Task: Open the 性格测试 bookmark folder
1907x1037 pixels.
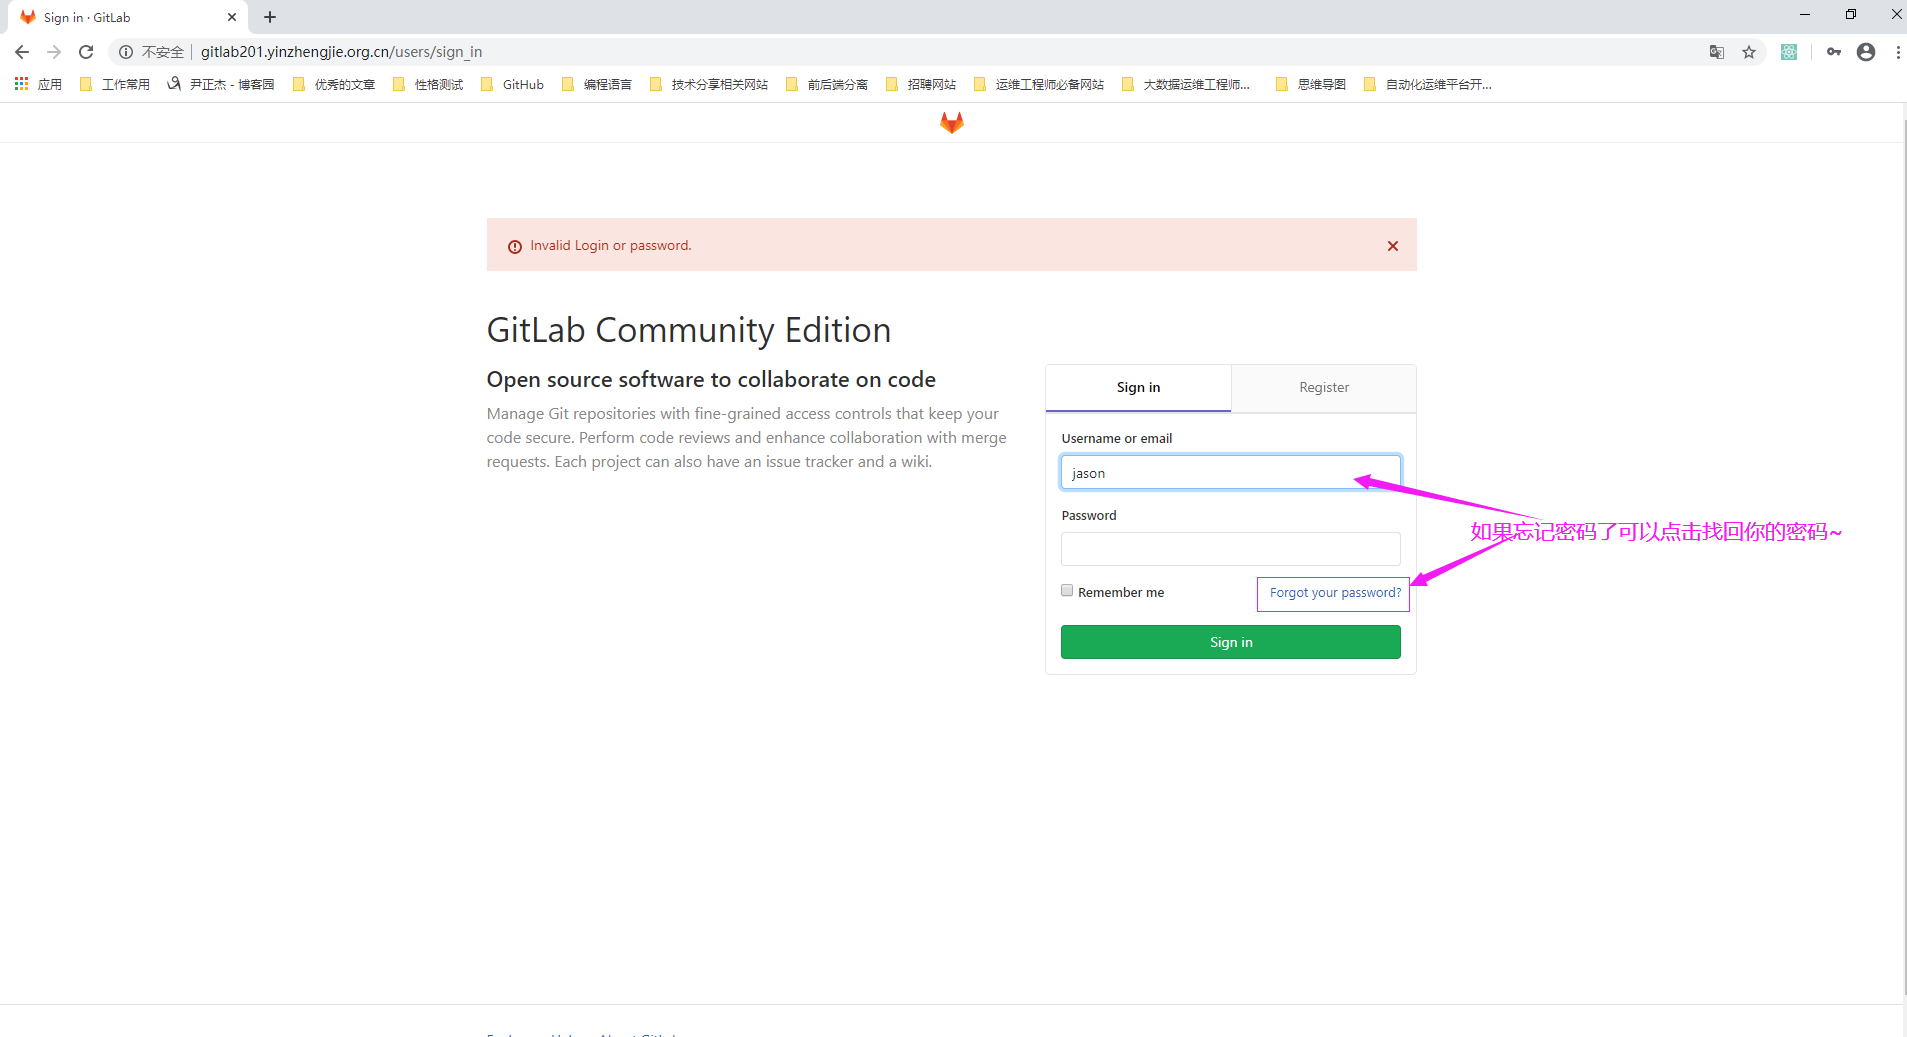Action: click(428, 84)
